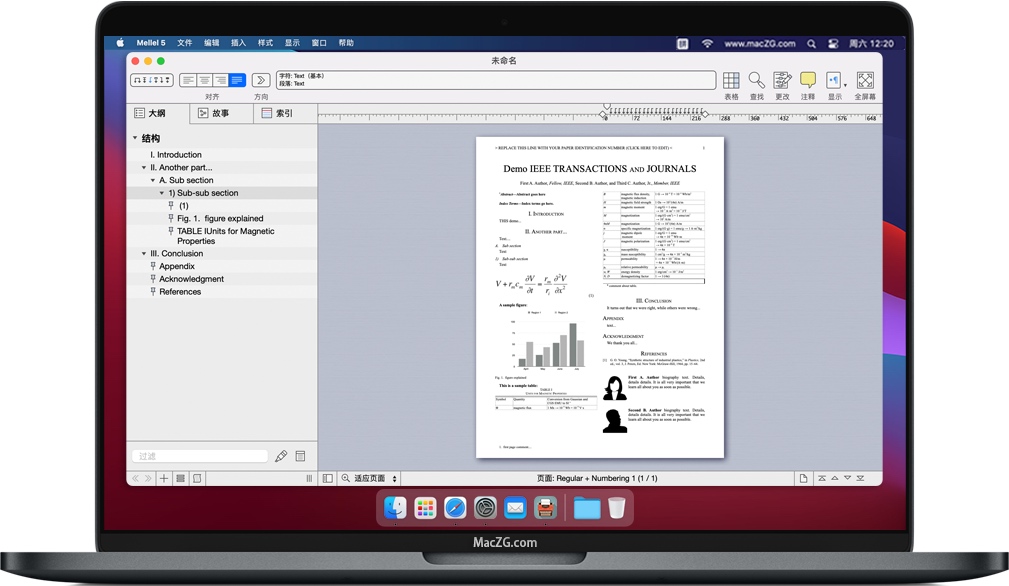Go to the next page arrow
Image resolution: width=1009 pixels, height=586 pixels.
click(x=847, y=478)
